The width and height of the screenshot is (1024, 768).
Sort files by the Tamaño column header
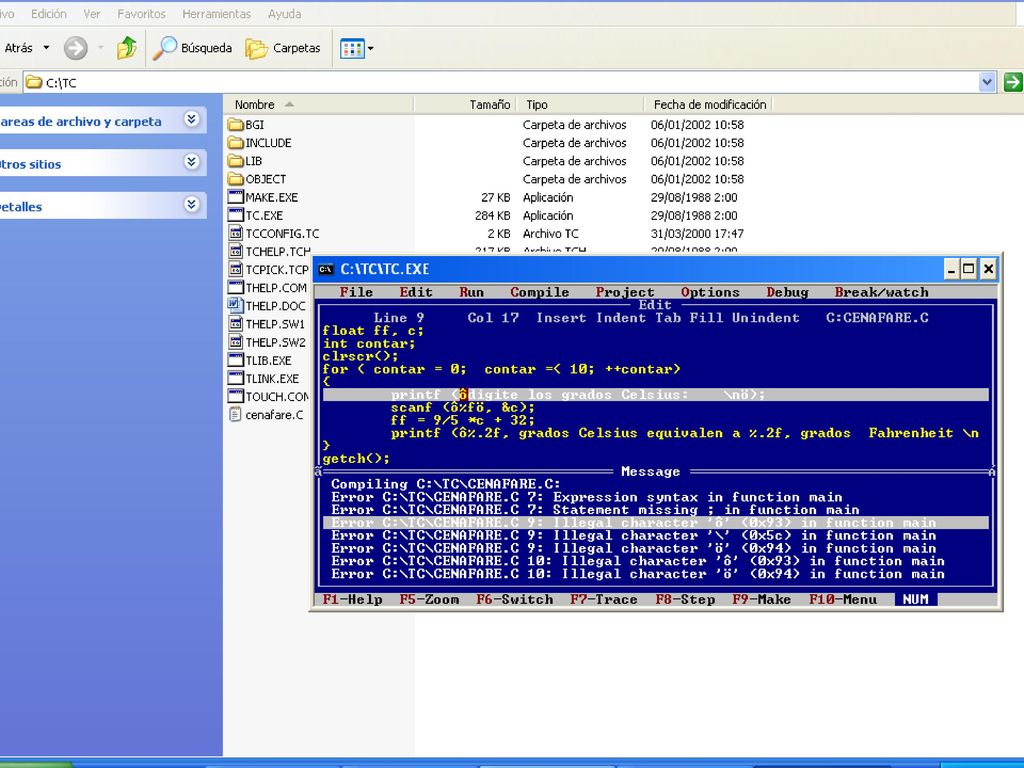click(465, 104)
